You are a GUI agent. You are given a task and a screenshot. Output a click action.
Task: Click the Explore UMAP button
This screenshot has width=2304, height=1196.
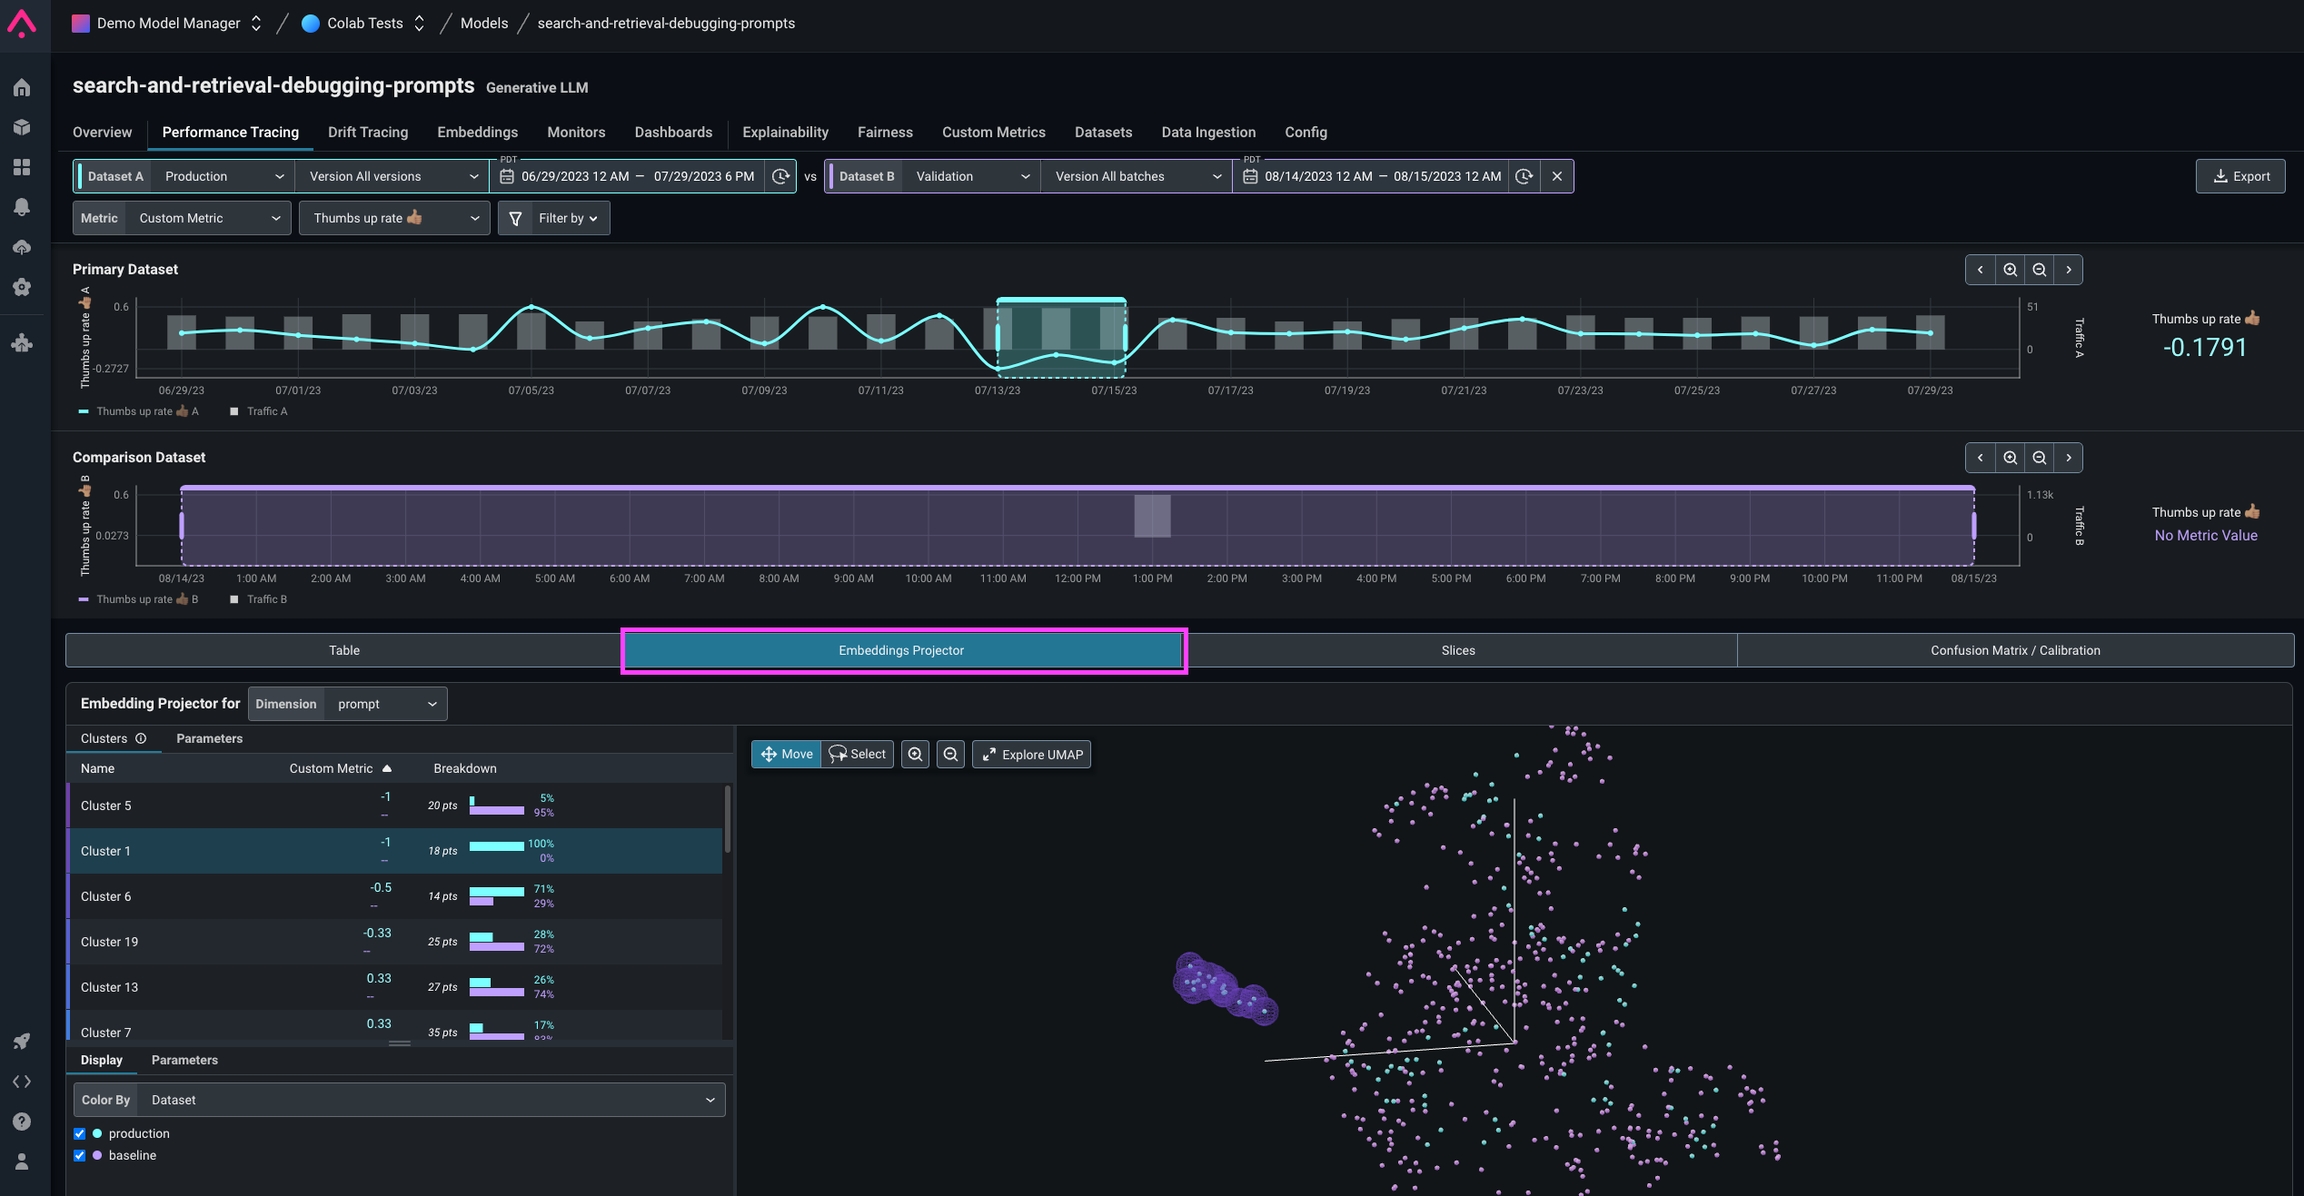[x=1031, y=755]
